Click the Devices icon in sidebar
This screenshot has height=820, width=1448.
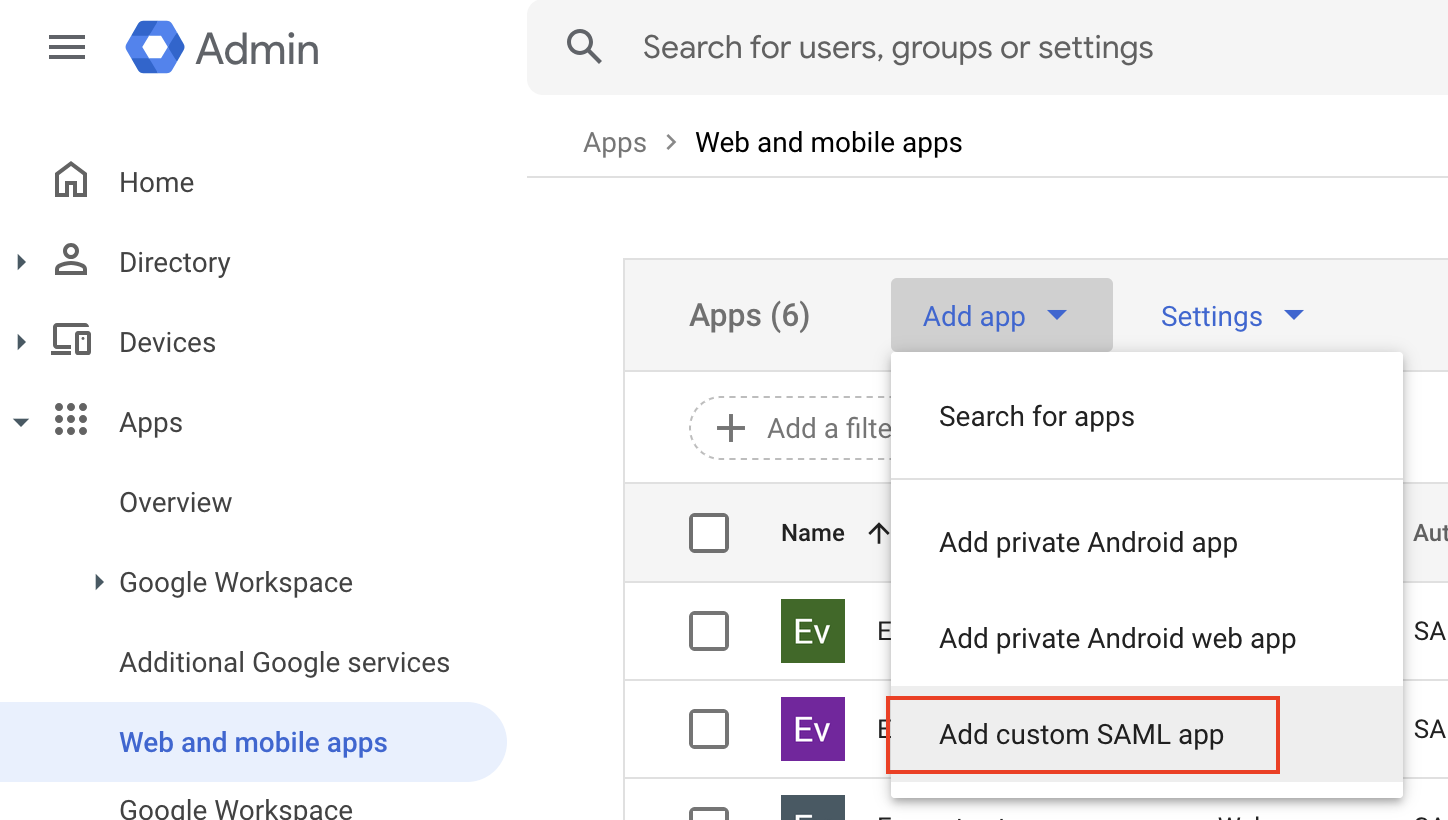(x=71, y=341)
